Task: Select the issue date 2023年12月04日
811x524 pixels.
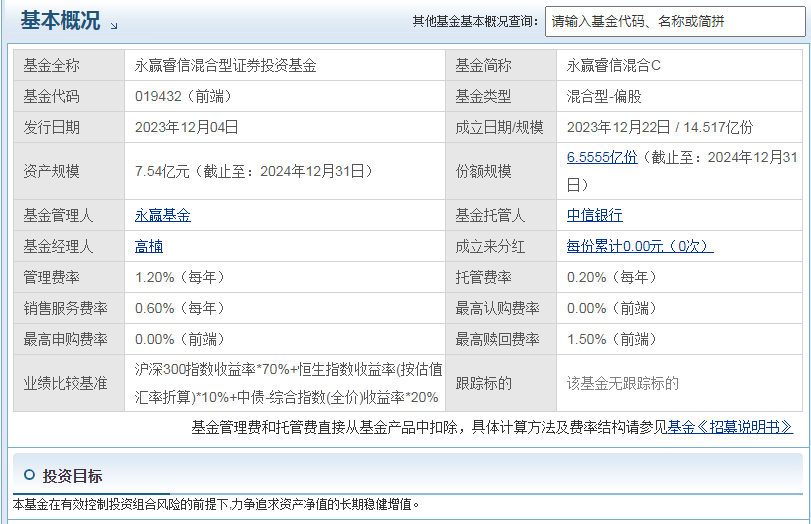Action: 186,127
